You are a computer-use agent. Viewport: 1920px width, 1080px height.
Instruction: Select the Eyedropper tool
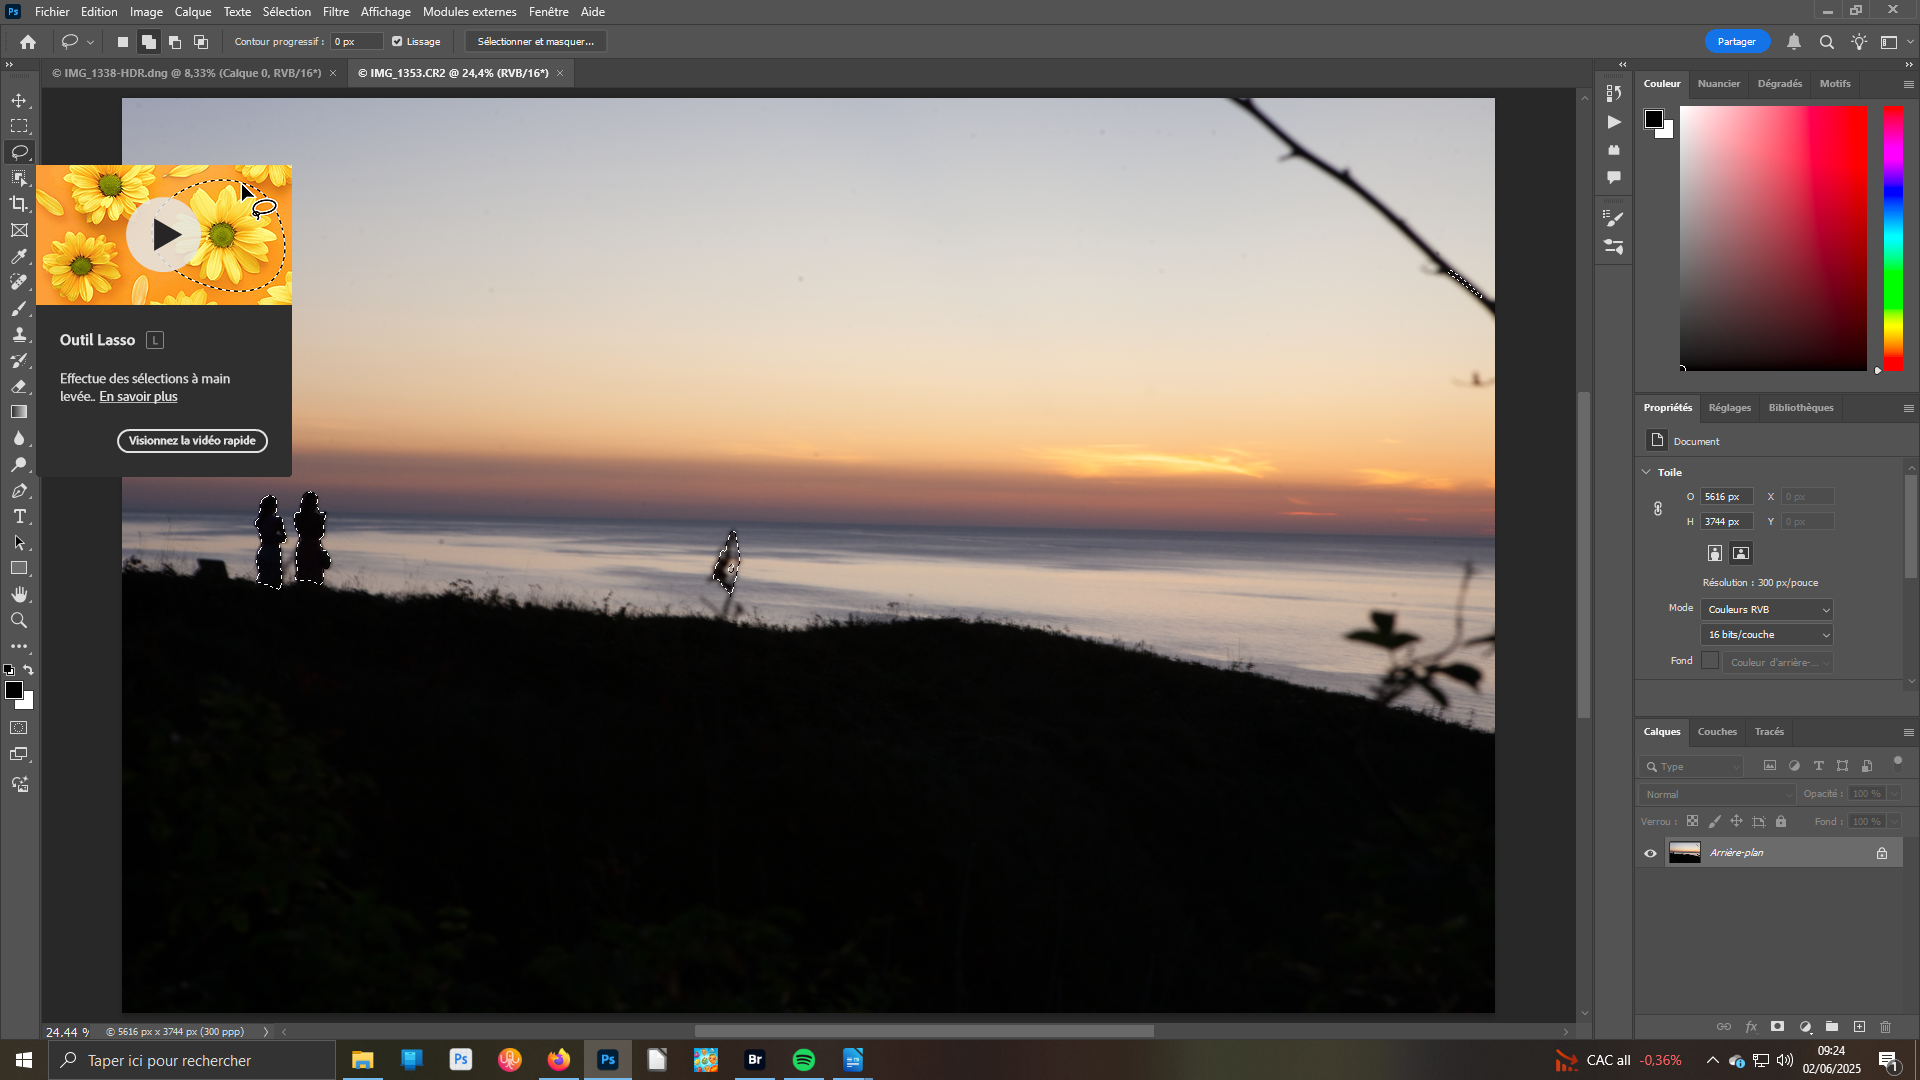click(19, 257)
